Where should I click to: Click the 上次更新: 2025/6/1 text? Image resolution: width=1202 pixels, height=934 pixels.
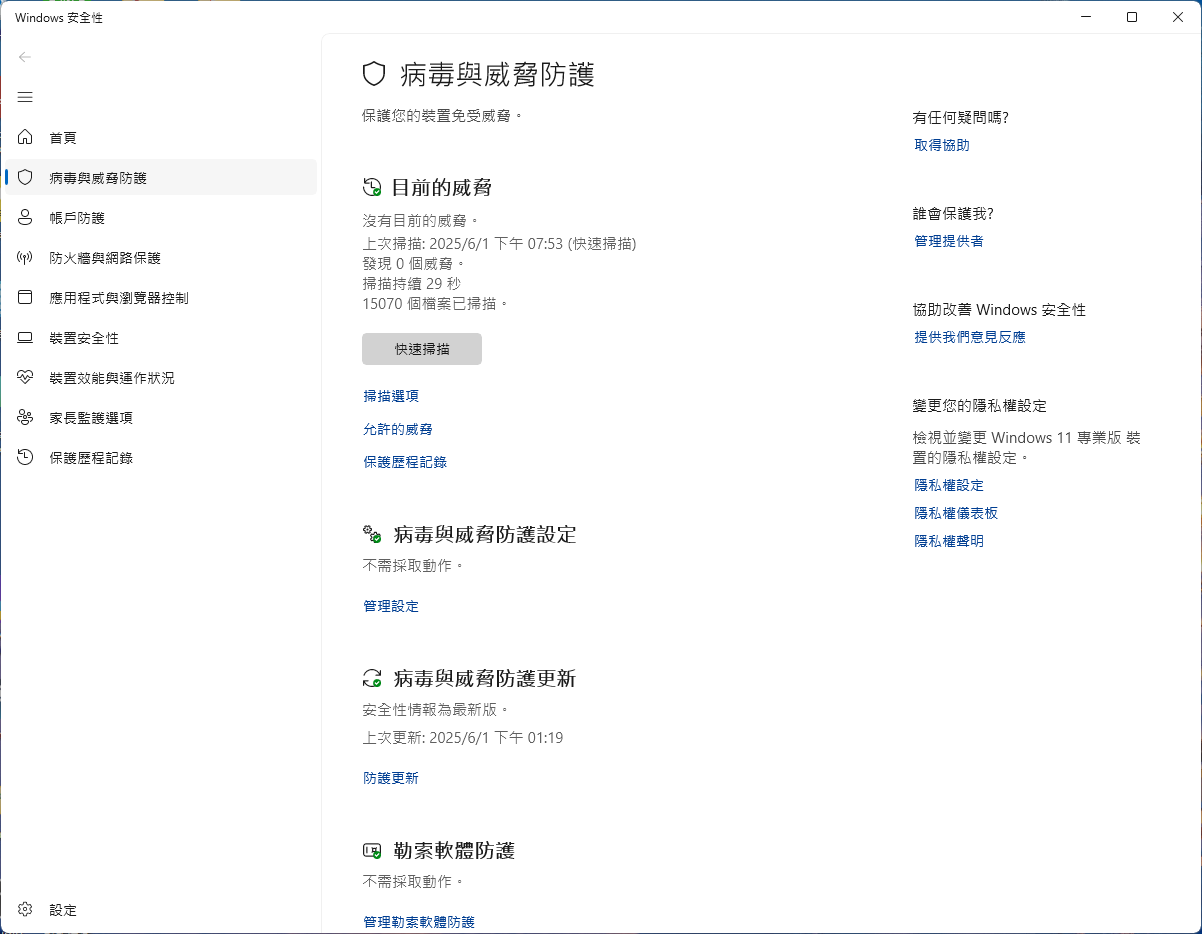click(x=463, y=738)
